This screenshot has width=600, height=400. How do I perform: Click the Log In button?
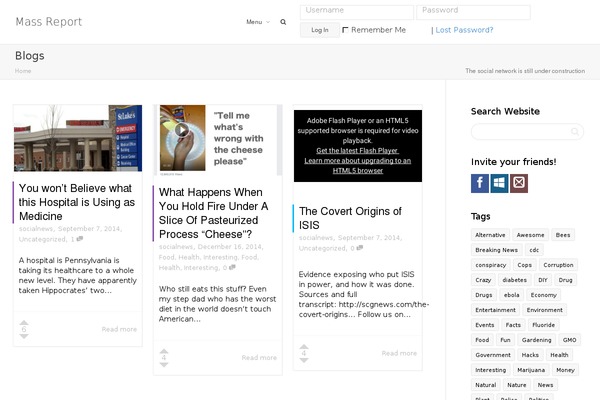pos(319,30)
